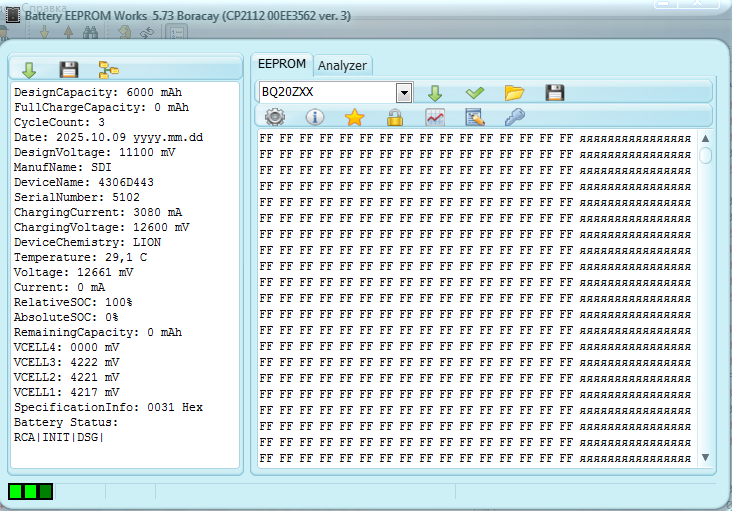Save EEPROM dump with right panel floppy icon

555,93
